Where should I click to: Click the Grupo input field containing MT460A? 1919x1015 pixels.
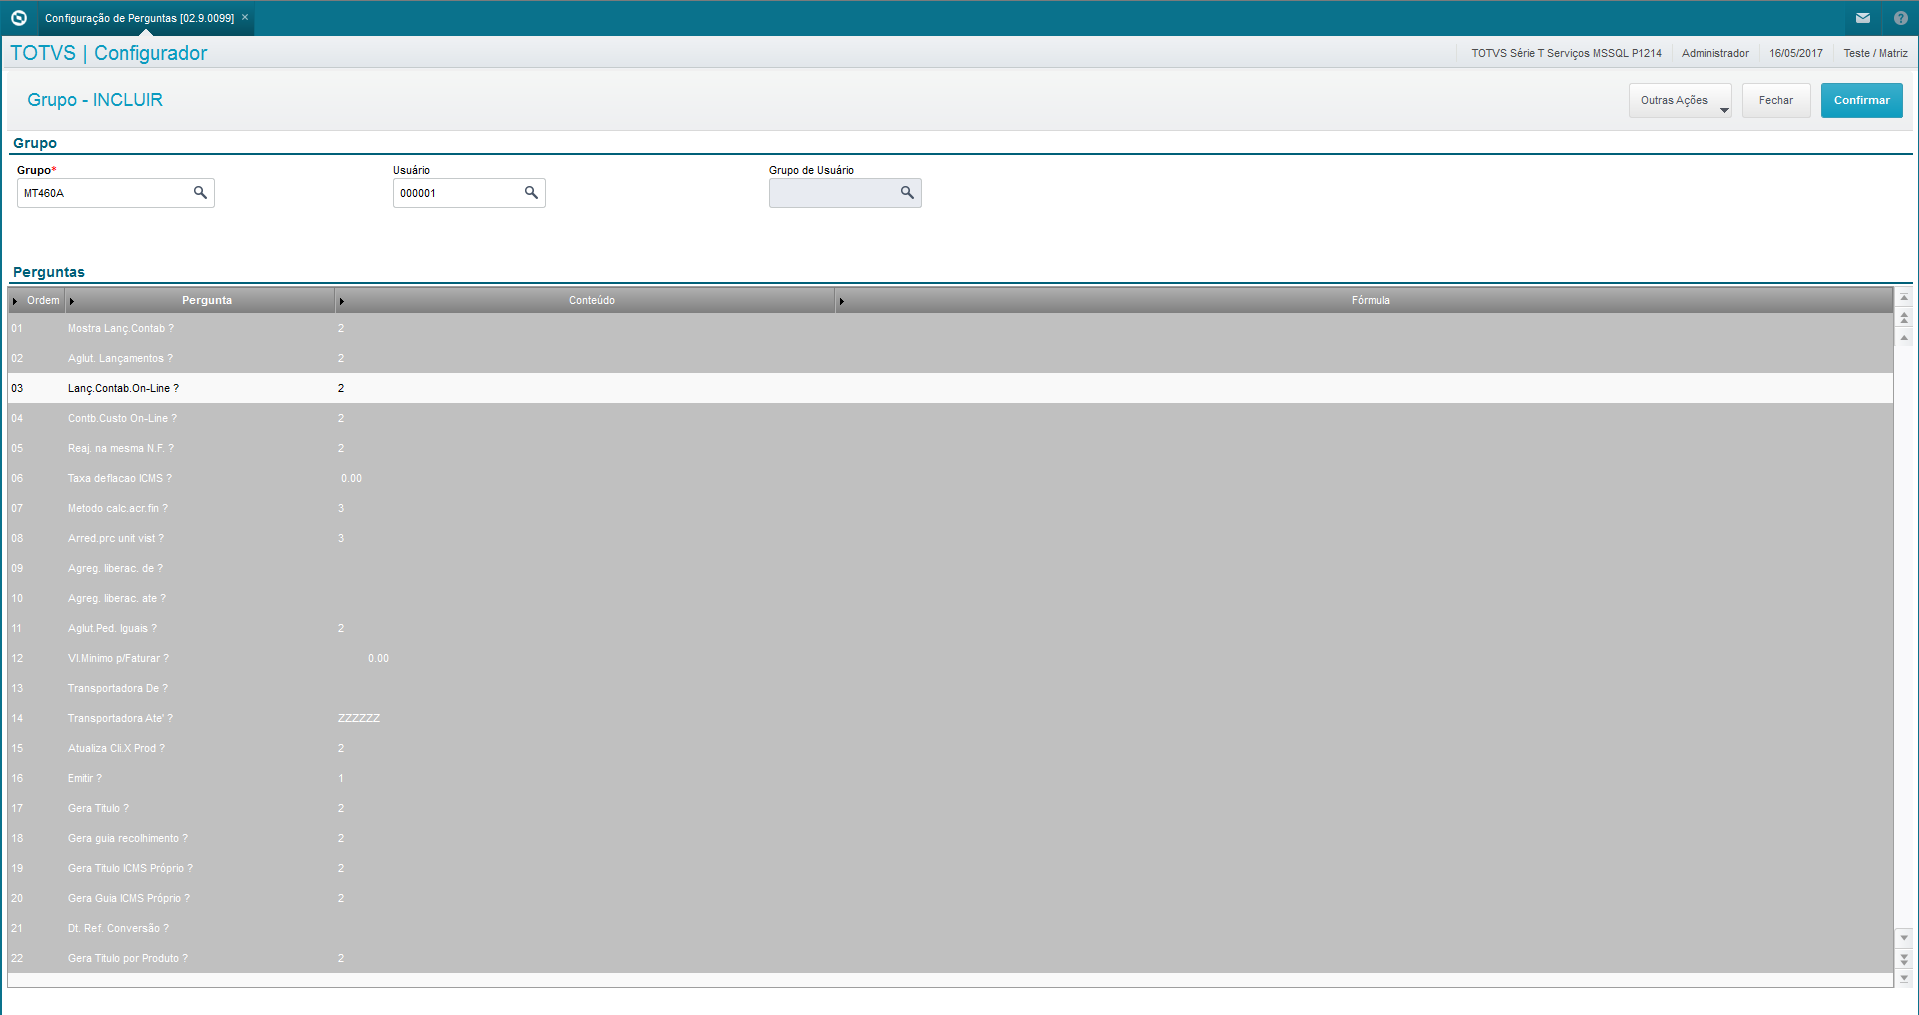[x=116, y=193]
